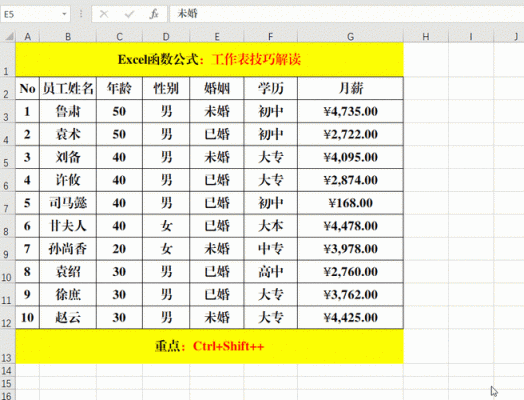
Task: Select the cell containing 袁绍
Action: click(68, 272)
